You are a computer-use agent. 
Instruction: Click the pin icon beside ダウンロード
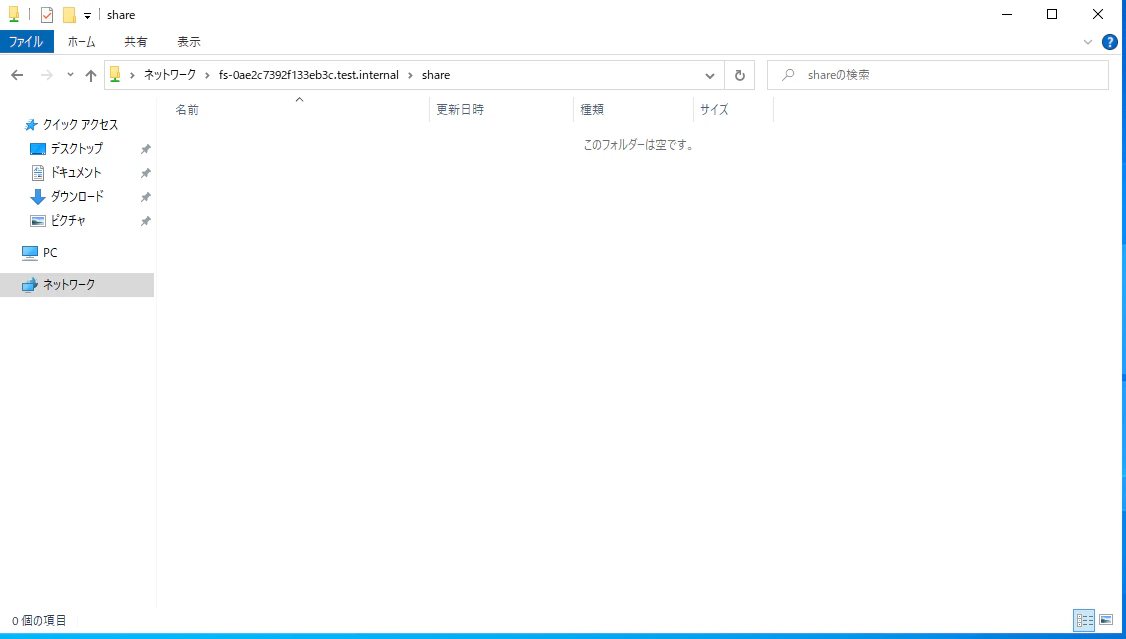[145, 197]
